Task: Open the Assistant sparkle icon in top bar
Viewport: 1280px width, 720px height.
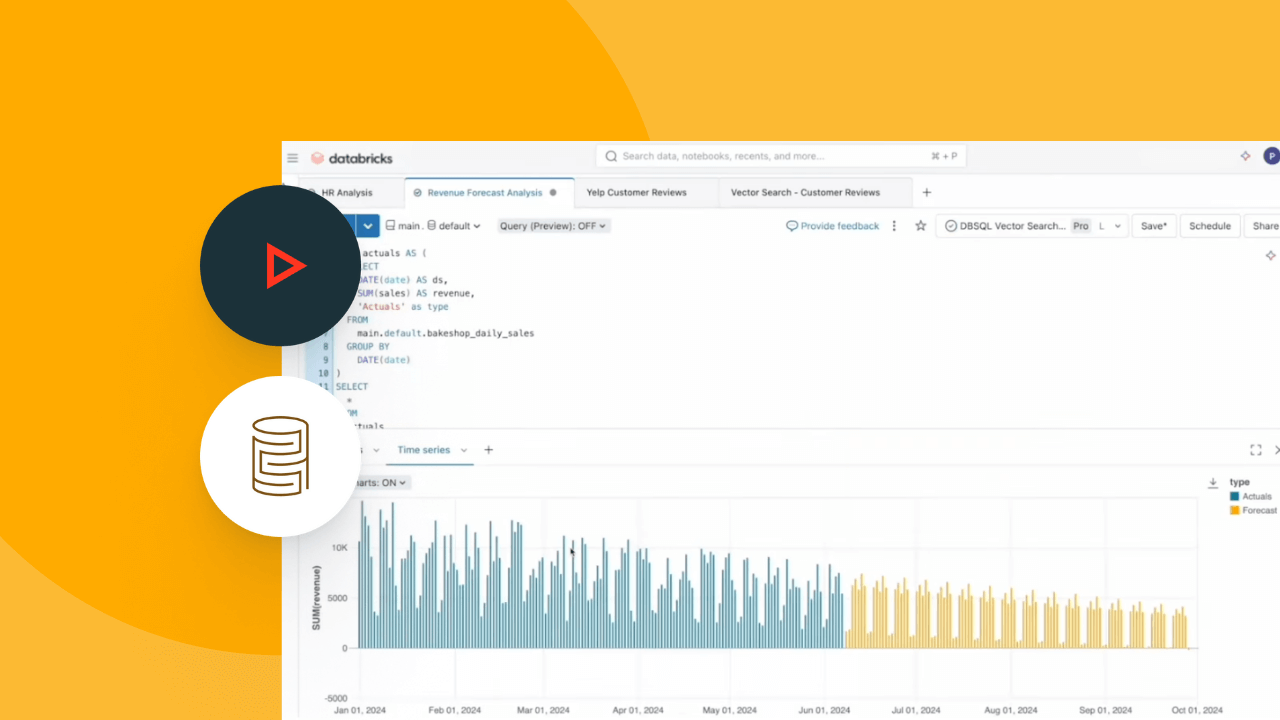Action: pyautogui.click(x=1245, y=156)
